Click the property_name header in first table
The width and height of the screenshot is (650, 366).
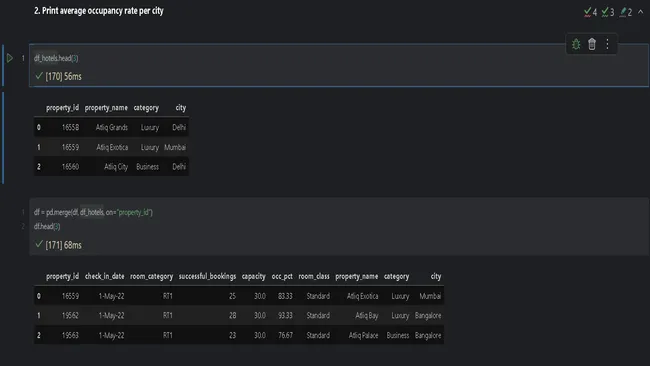(106, 108)
